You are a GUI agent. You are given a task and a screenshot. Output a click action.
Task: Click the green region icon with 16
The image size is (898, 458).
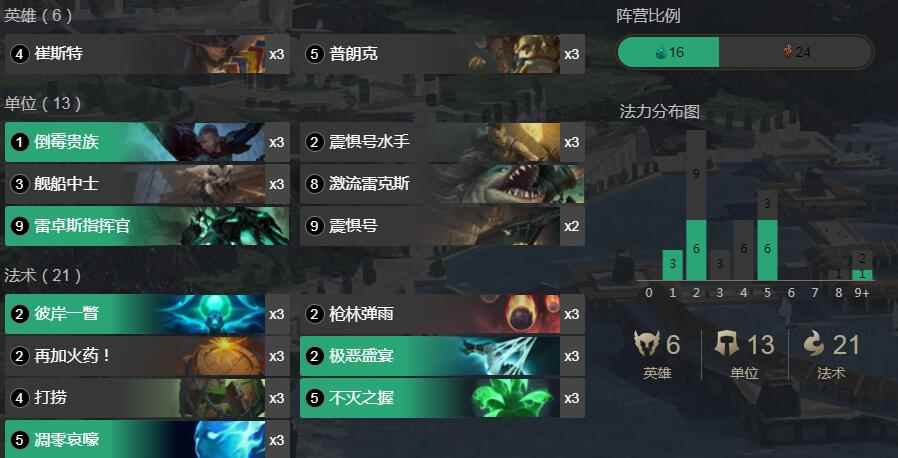(660, 53)
